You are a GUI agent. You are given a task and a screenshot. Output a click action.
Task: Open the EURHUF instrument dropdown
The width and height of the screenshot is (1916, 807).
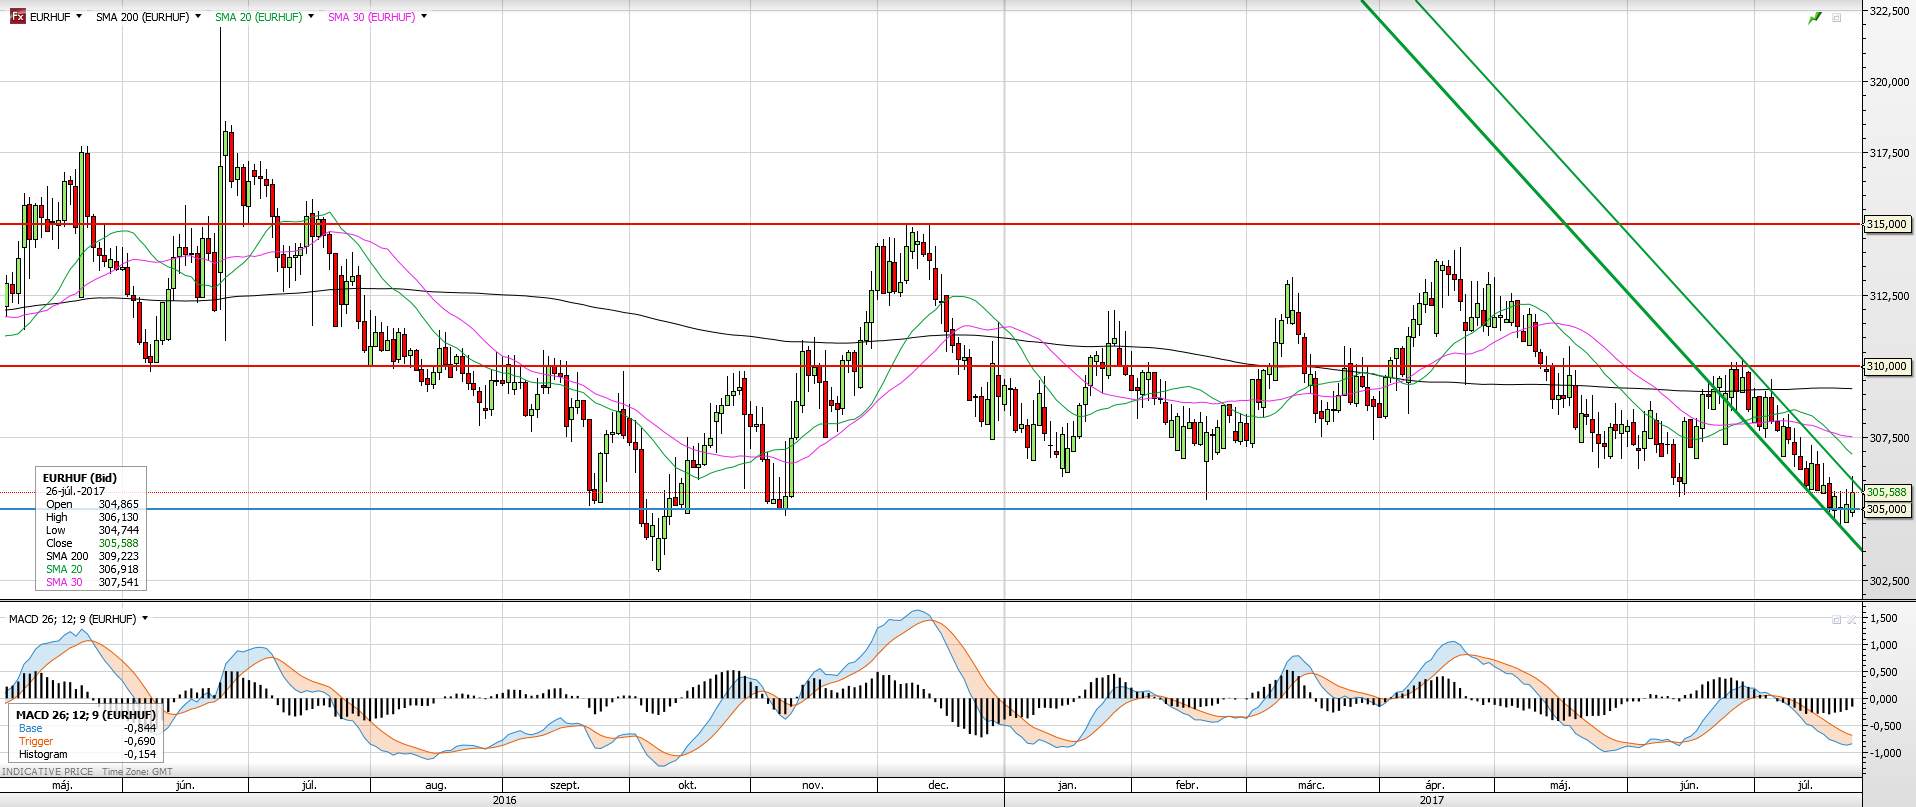79,17
